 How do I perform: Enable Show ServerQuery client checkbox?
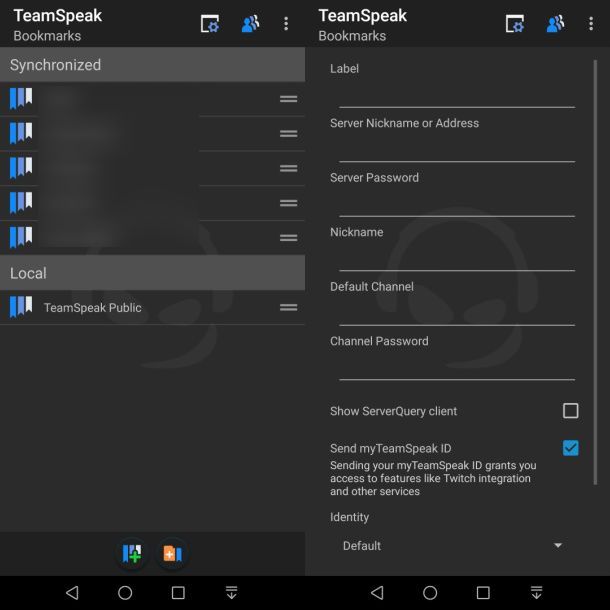[570, 410]
